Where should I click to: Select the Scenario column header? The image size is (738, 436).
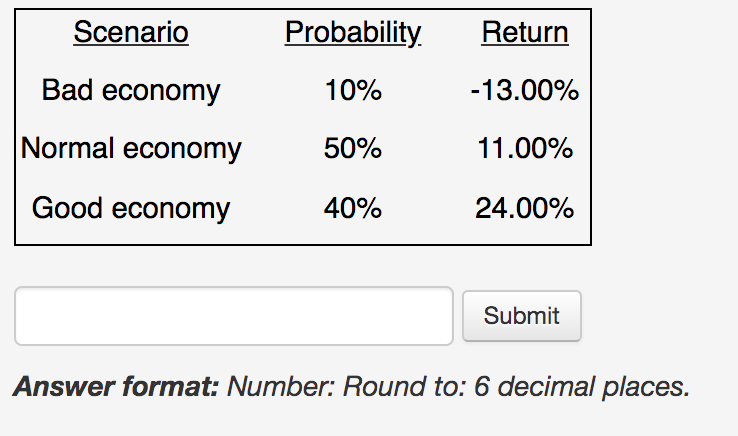click(x=131, y=32)
